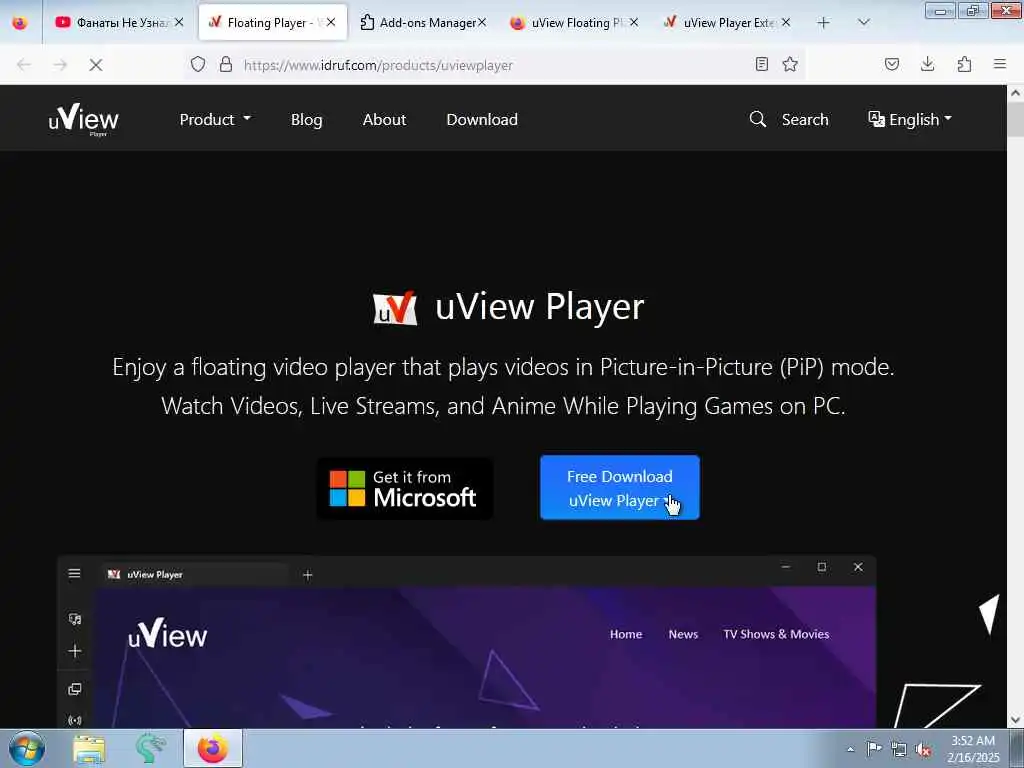Click page scrollbar up arrow
The height and width of the screenshot is (768, 1024).
1016,93
